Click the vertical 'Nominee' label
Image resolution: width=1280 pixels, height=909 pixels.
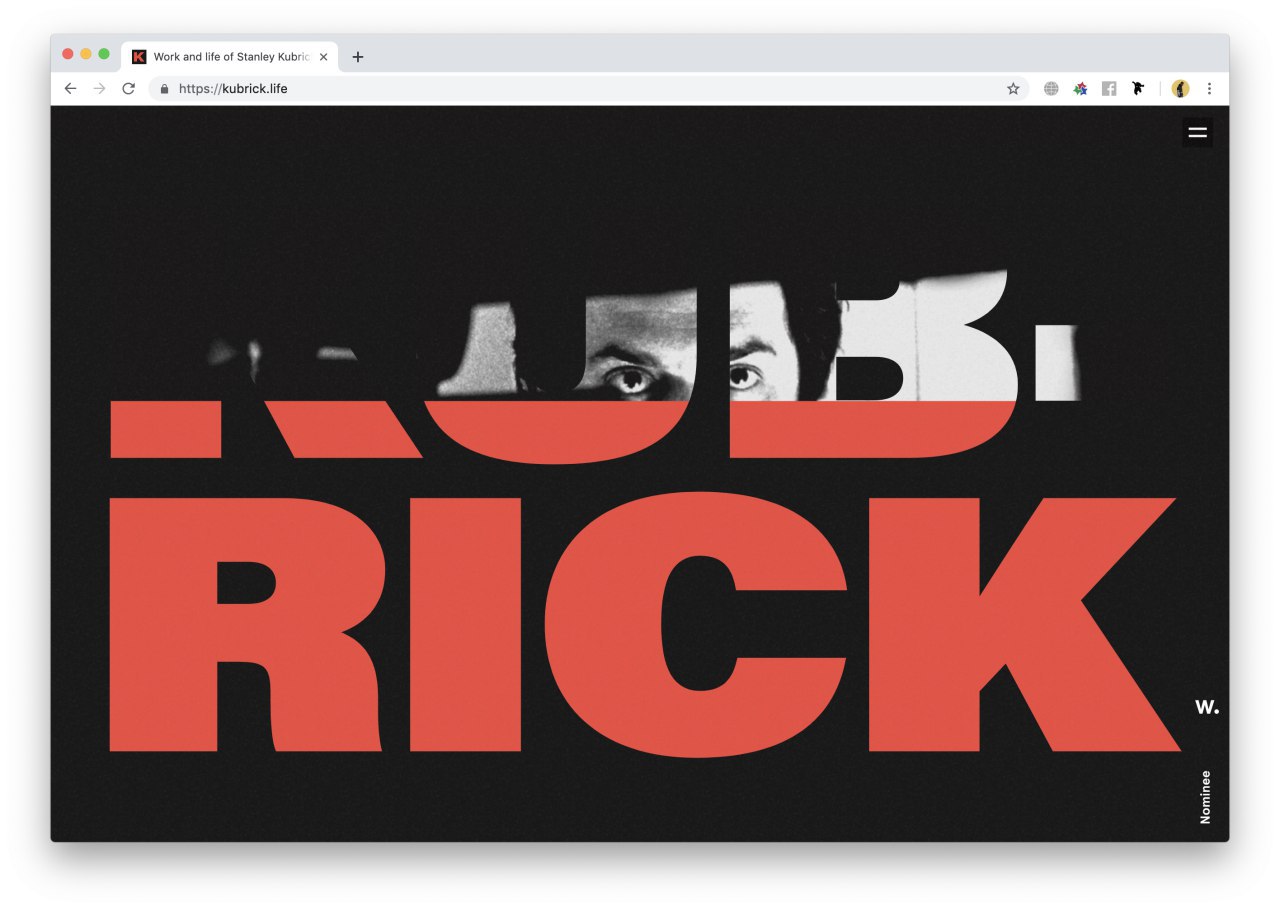(x=1205, y=797)
